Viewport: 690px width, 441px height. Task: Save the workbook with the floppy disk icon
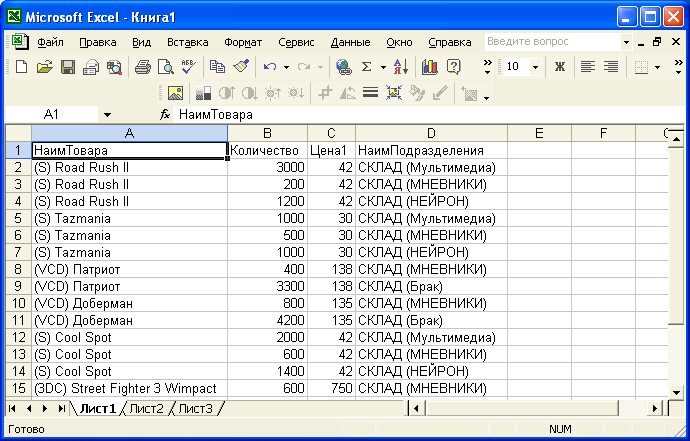(x=68, y=67)
